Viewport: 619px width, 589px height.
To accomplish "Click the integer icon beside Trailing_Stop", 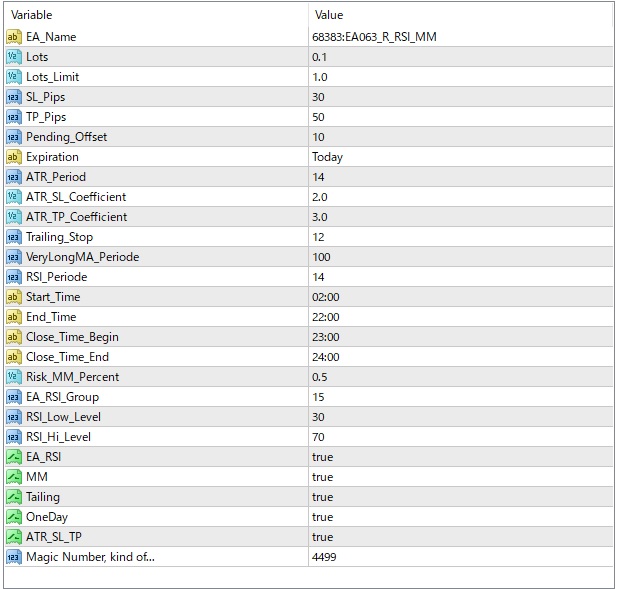I will [x=14, y=237].
